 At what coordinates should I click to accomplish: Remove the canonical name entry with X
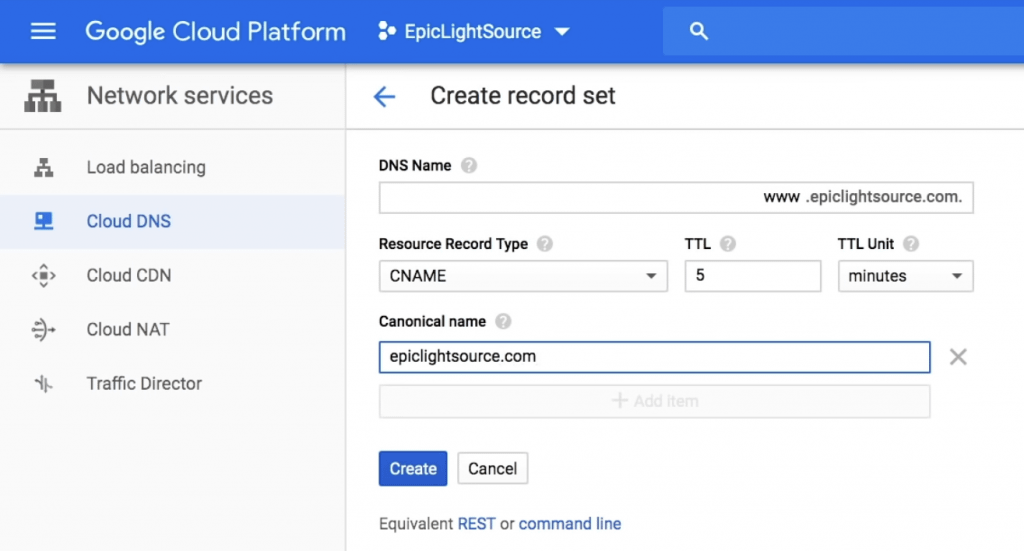pos(958,357)
